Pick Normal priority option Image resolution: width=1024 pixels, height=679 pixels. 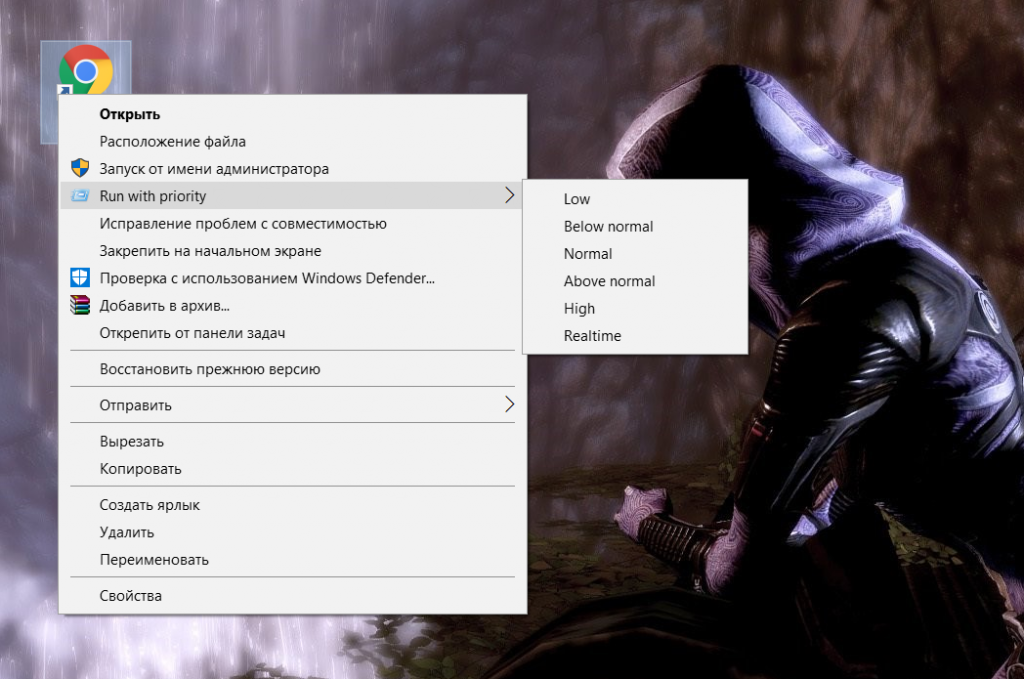click(588, 254)
